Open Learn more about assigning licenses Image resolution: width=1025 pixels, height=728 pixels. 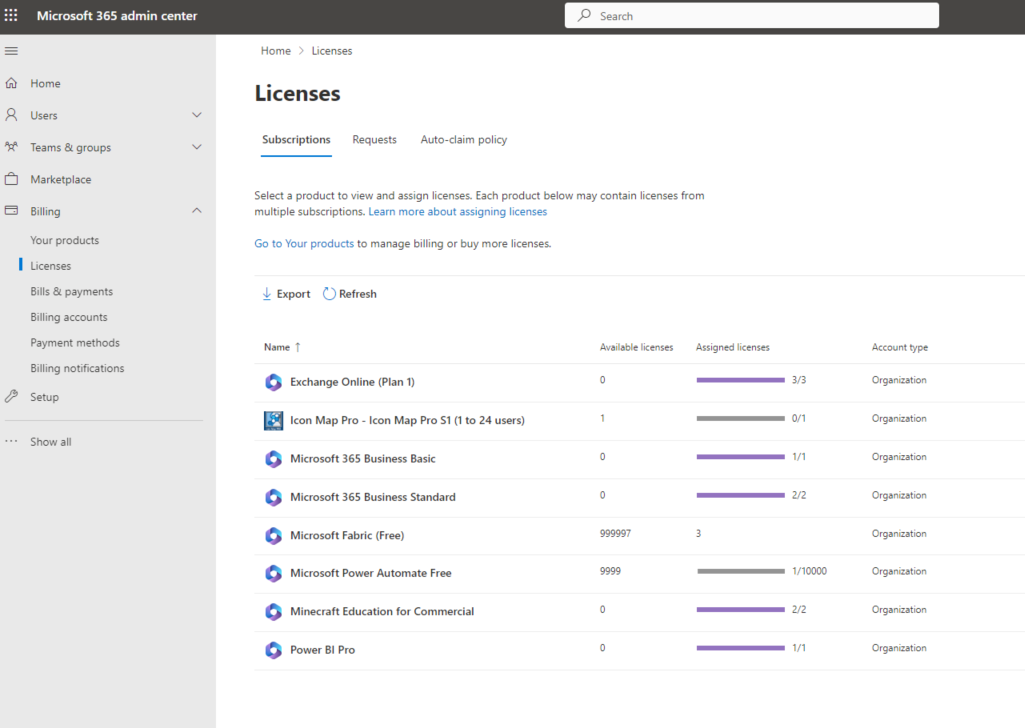[457, 211]
